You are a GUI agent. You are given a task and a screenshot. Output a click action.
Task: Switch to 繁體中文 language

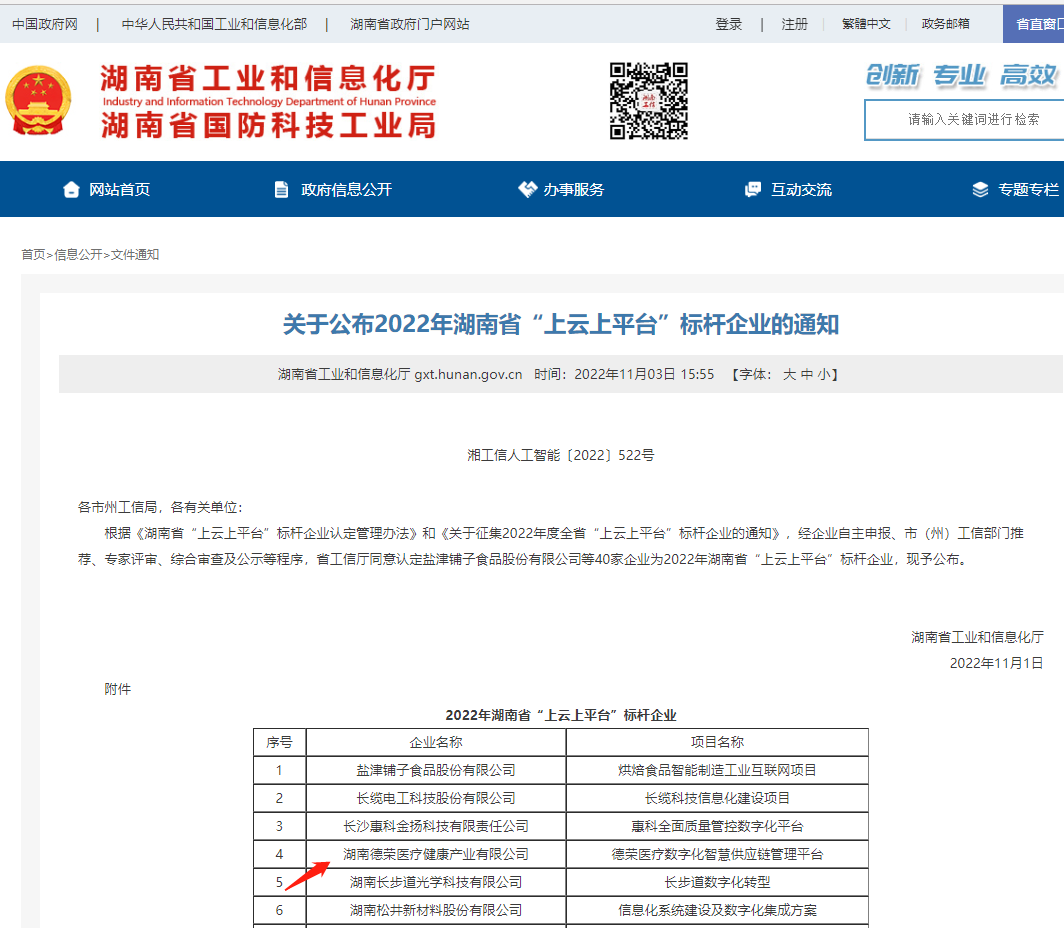[x=866, y=24]
